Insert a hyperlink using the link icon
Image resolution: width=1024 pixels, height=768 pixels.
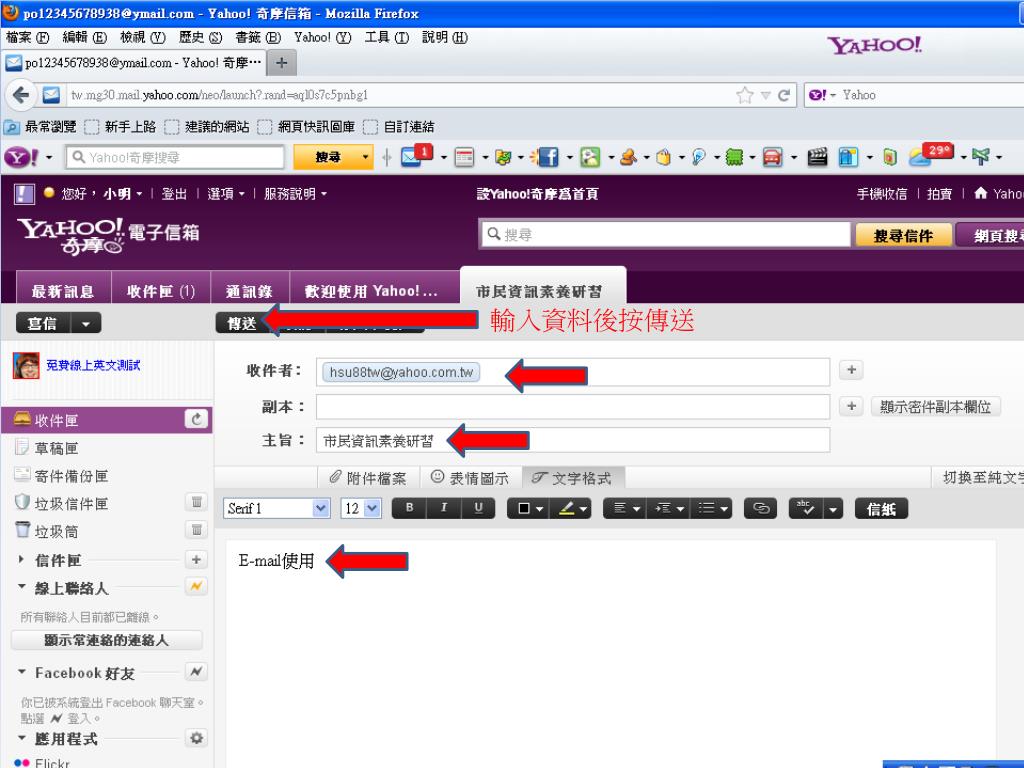[x=761, y=508]
